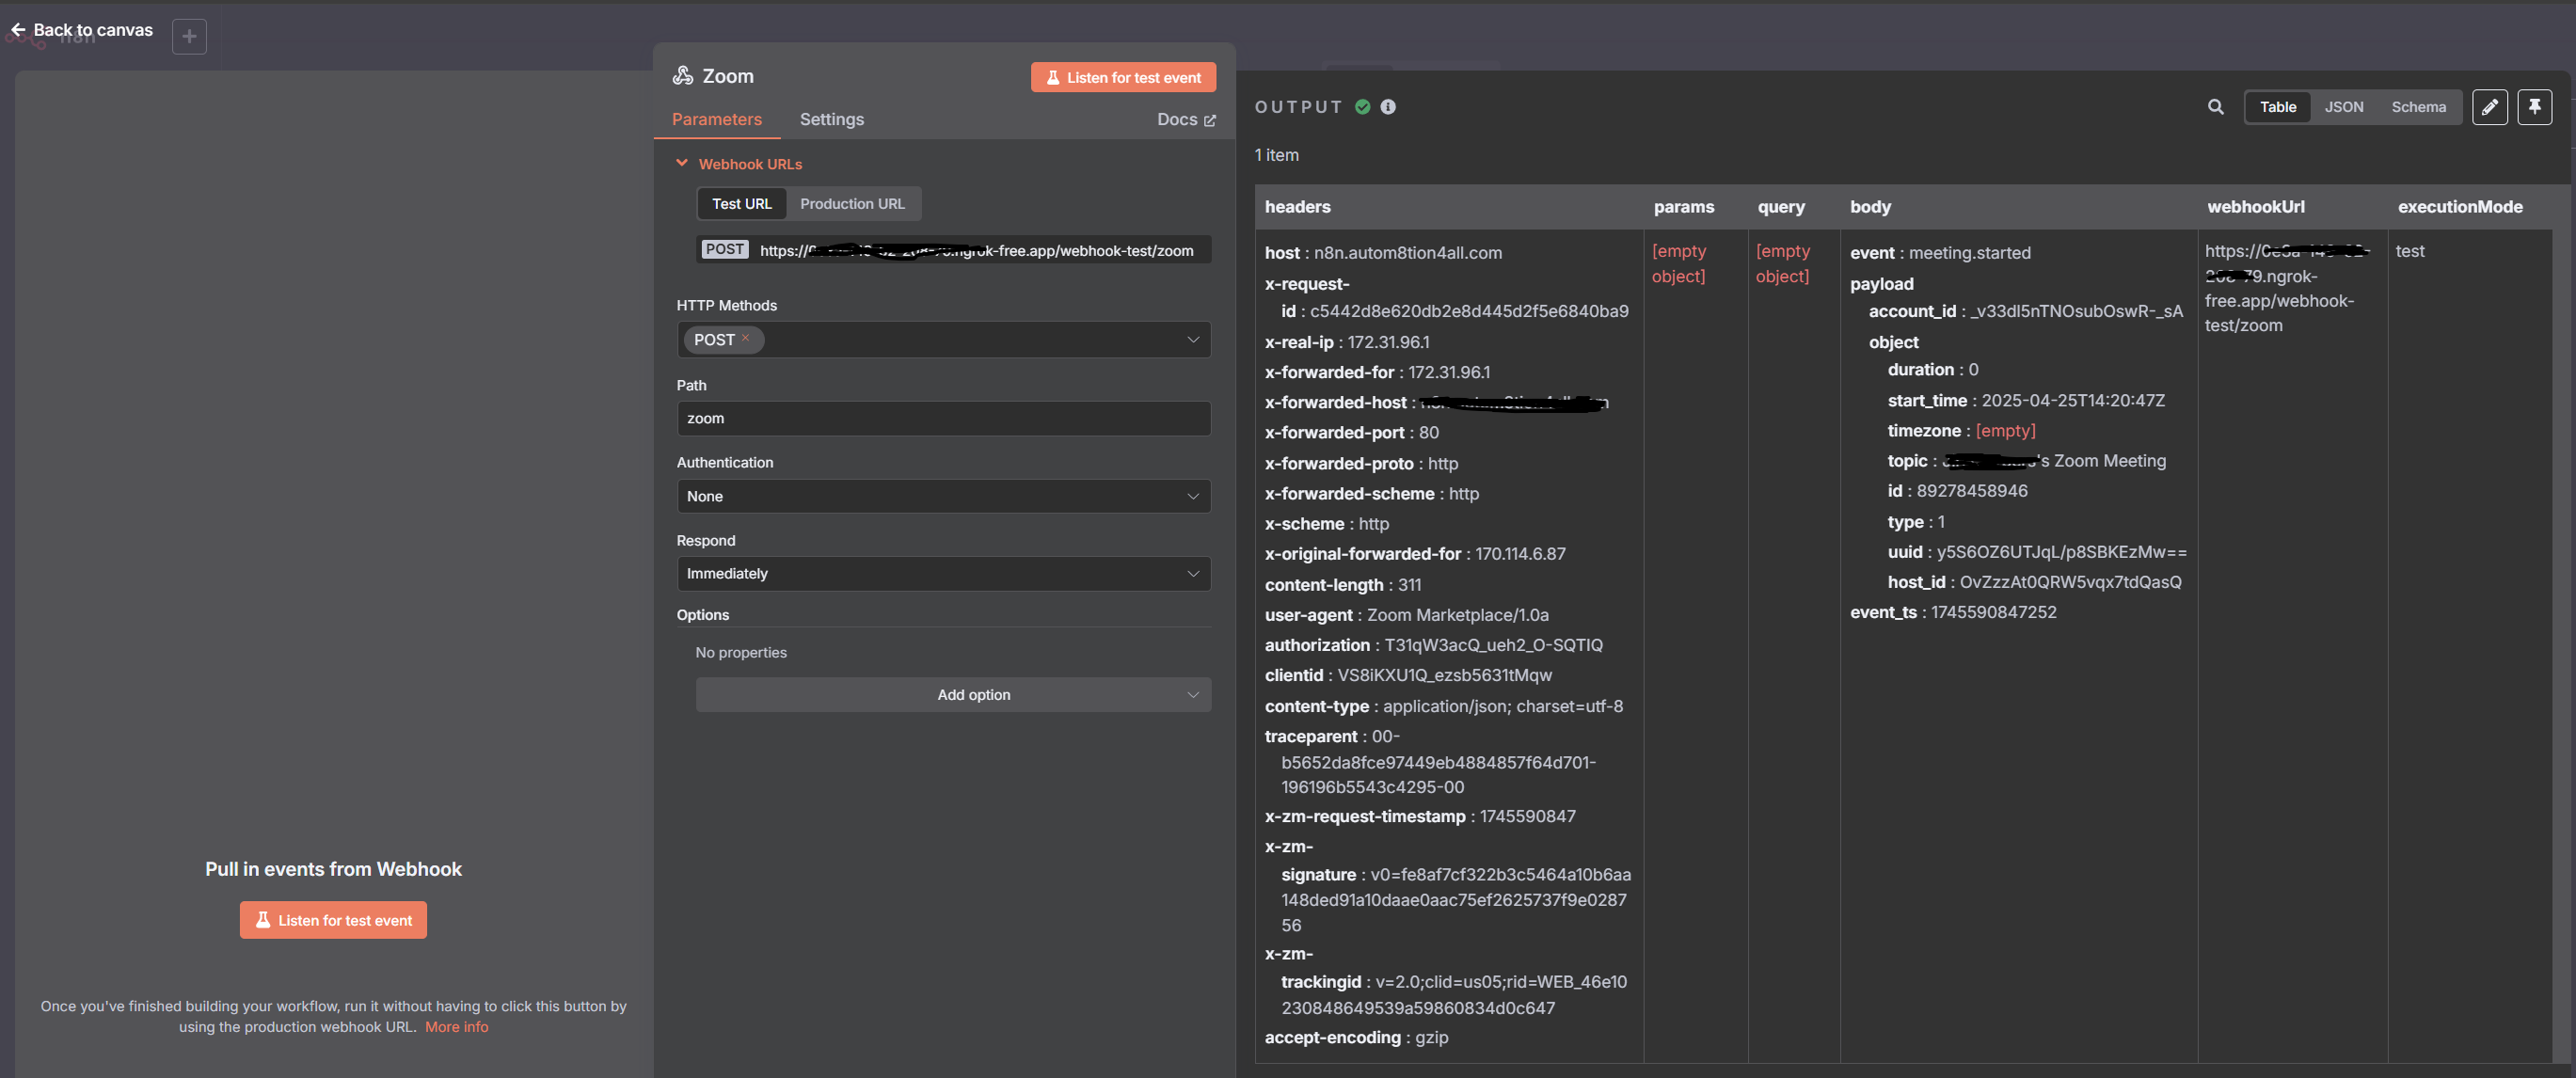This screenshot has width=2576, height=1078.
Task: Copy the POST webhook test URL
Action: 954,250
